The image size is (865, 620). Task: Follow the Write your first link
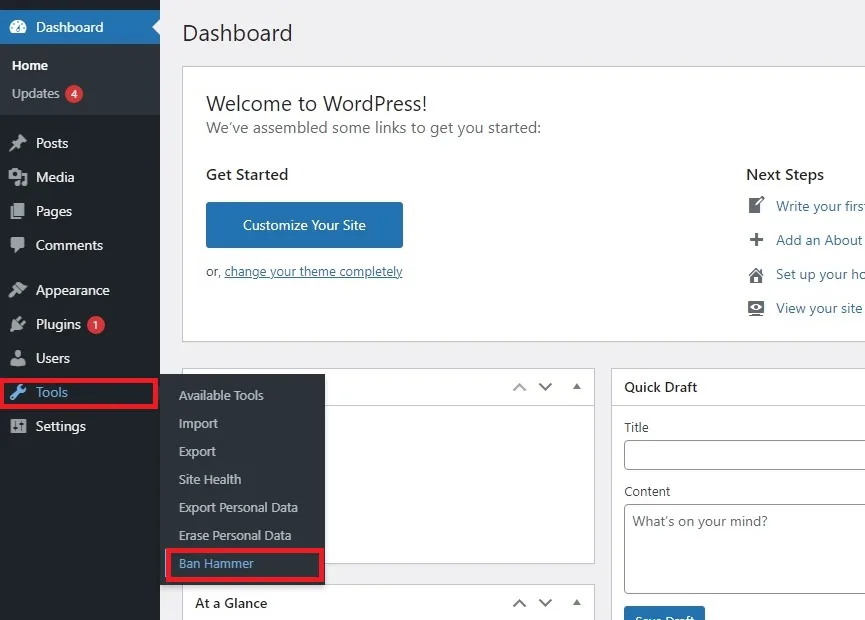click(820, 206)
